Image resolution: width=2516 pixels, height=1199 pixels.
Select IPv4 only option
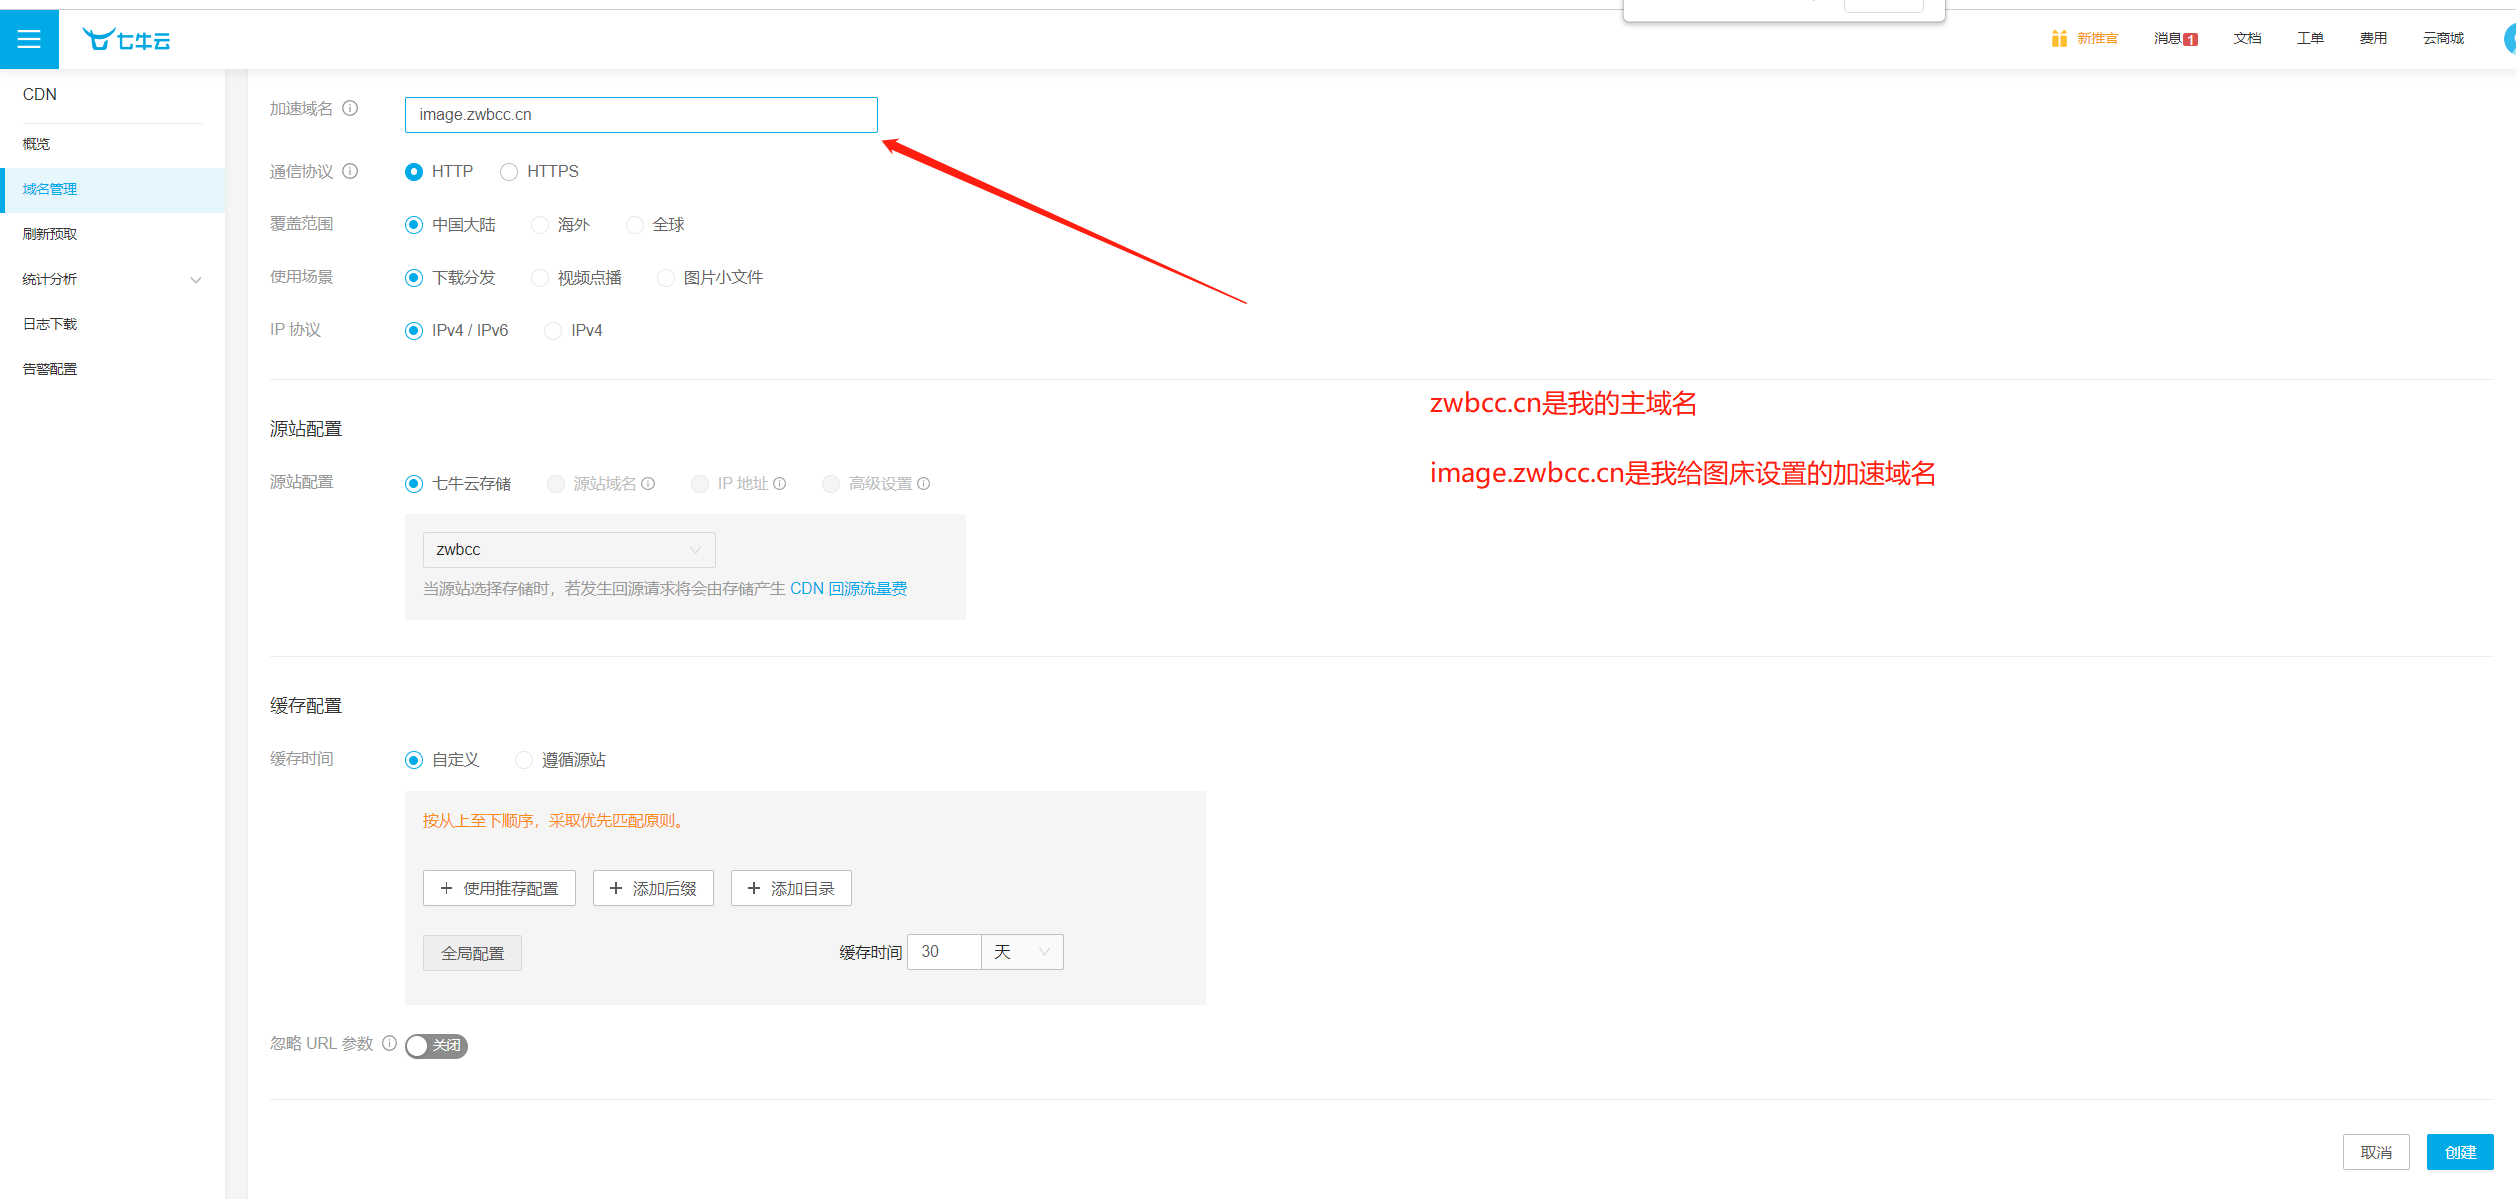tap(553, 331)
